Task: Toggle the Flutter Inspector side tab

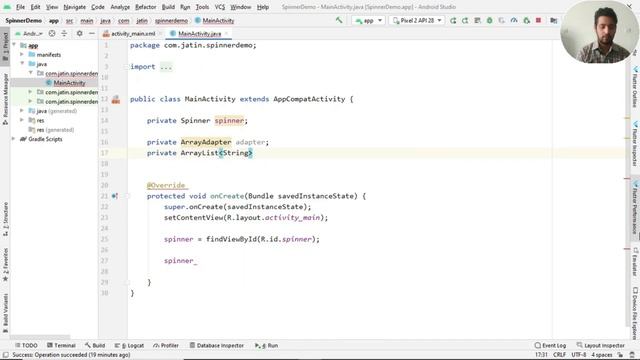Action: click(635, 143)
